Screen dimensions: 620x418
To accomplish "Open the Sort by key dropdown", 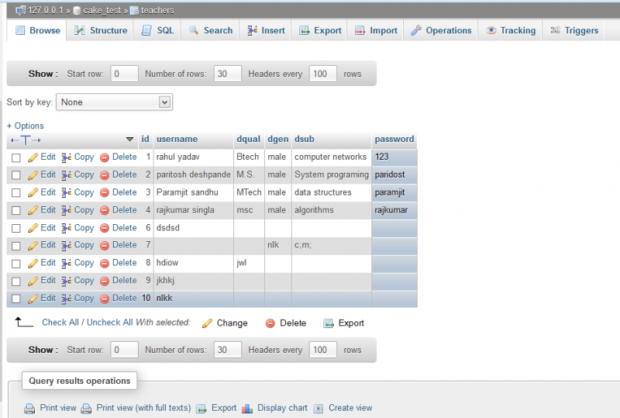I will [x=114, y=102].
